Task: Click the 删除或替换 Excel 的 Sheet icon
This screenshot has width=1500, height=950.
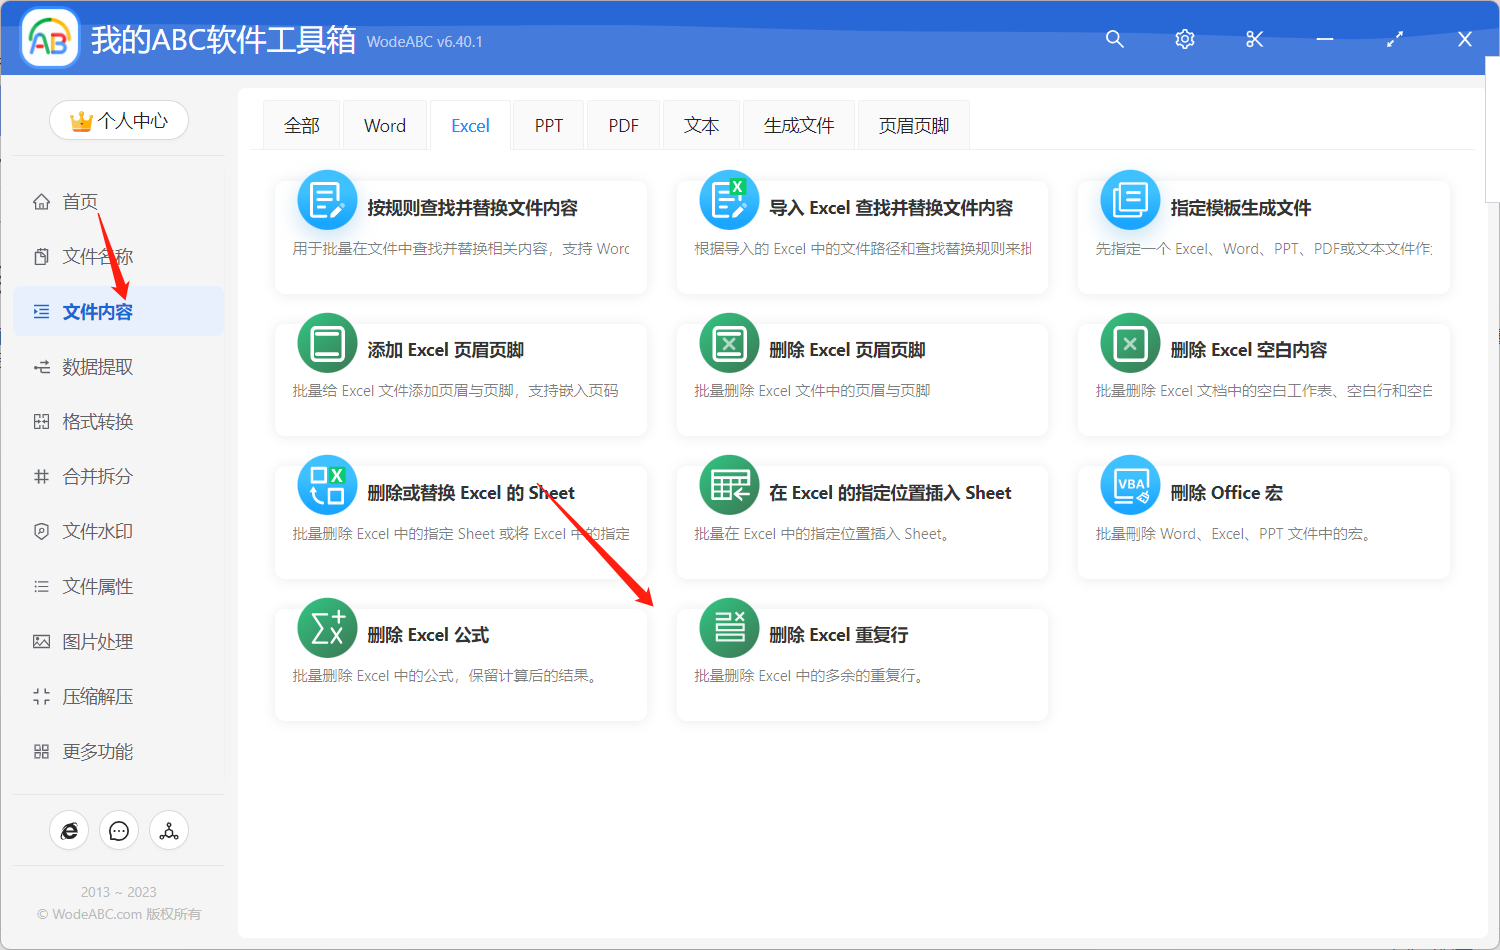Action: tap(327, 486)
